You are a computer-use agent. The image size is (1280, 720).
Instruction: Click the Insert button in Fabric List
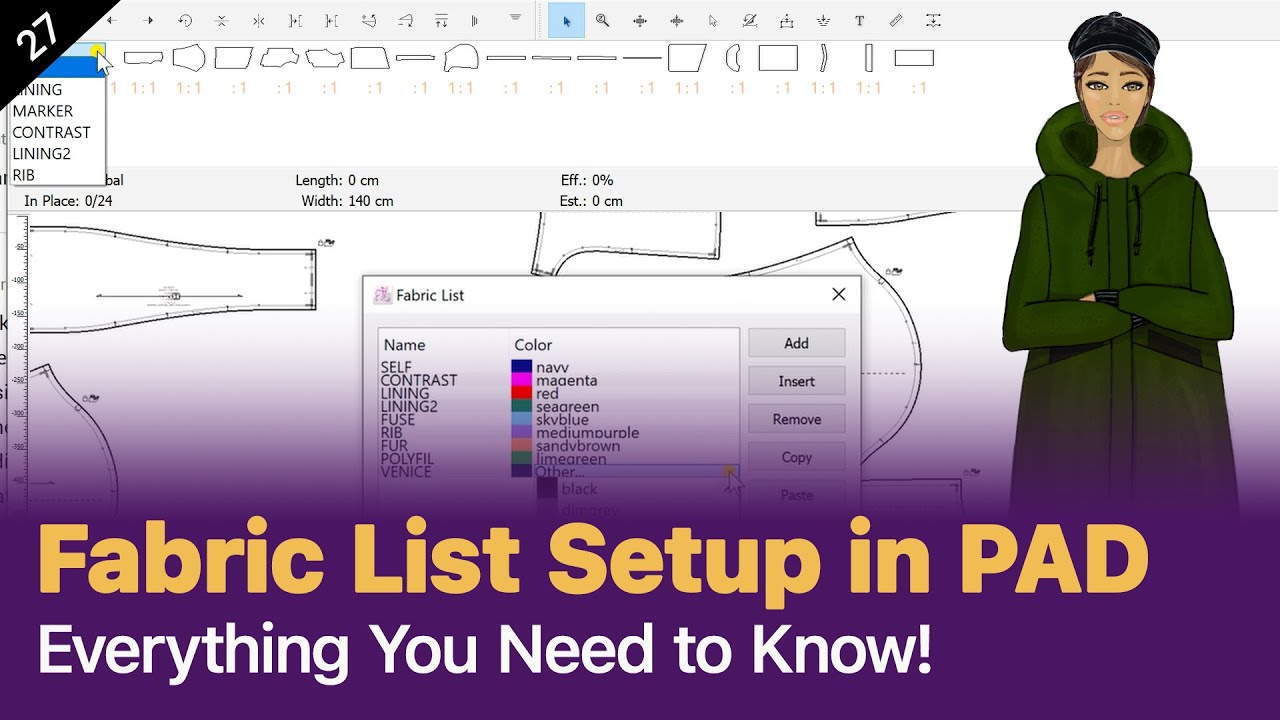coord(796,381)
